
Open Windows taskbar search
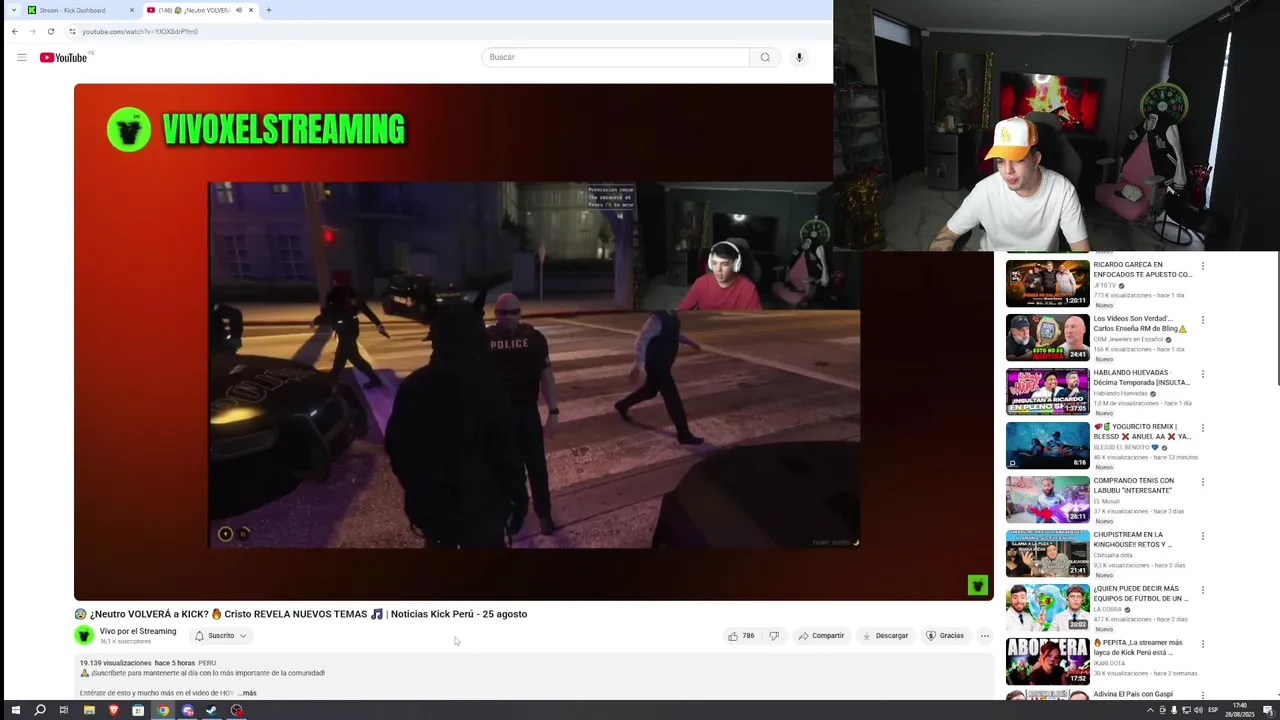40,710
